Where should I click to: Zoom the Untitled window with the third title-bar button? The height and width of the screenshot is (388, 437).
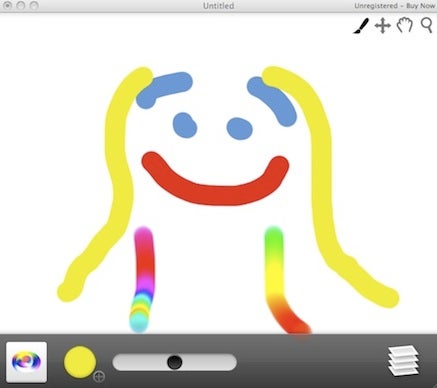(x=34, y=6)
